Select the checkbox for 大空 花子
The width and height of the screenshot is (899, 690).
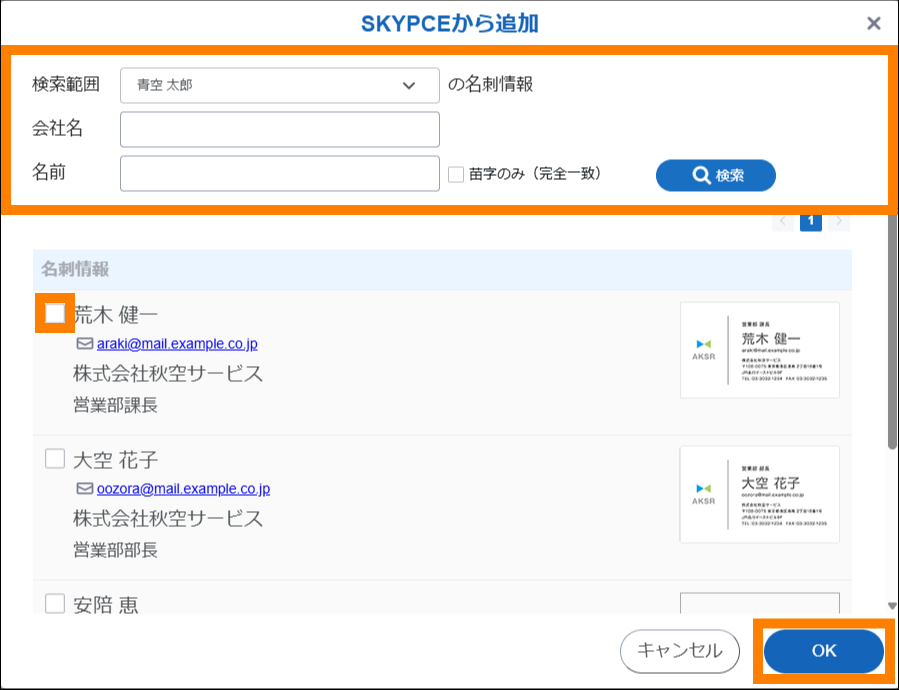(x=55, y=459)
